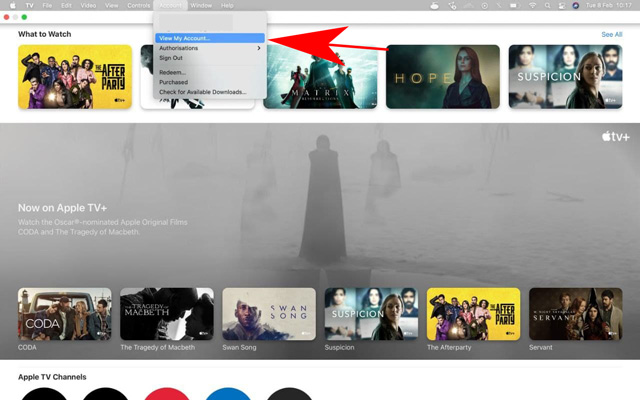Click the Apple TV+ logo on banner
This screenshot has width=640, height=400.
point(615,137)
